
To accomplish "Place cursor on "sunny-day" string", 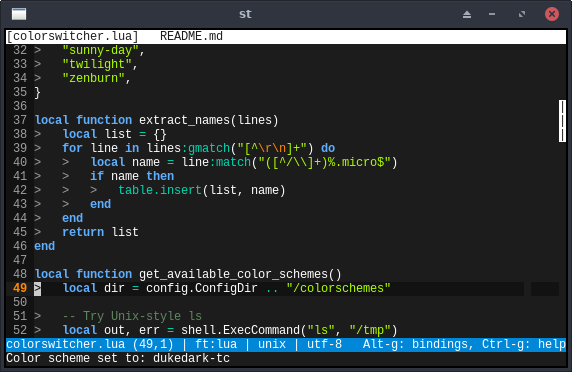I will coord(100,50).
